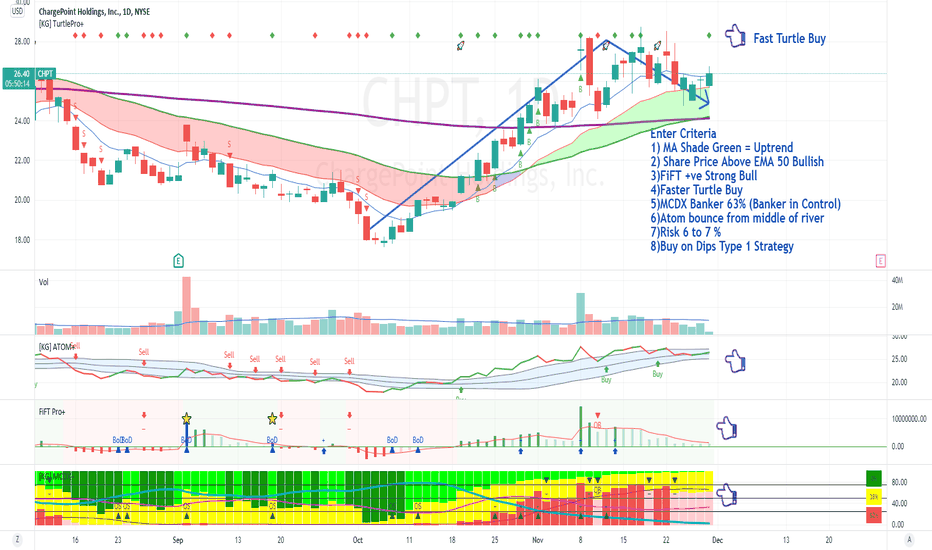Viewport: 932px width, 550px height.
Task: Click the "Share Price Above EMA 50 Bullish" line
Action: click(737, 162)
